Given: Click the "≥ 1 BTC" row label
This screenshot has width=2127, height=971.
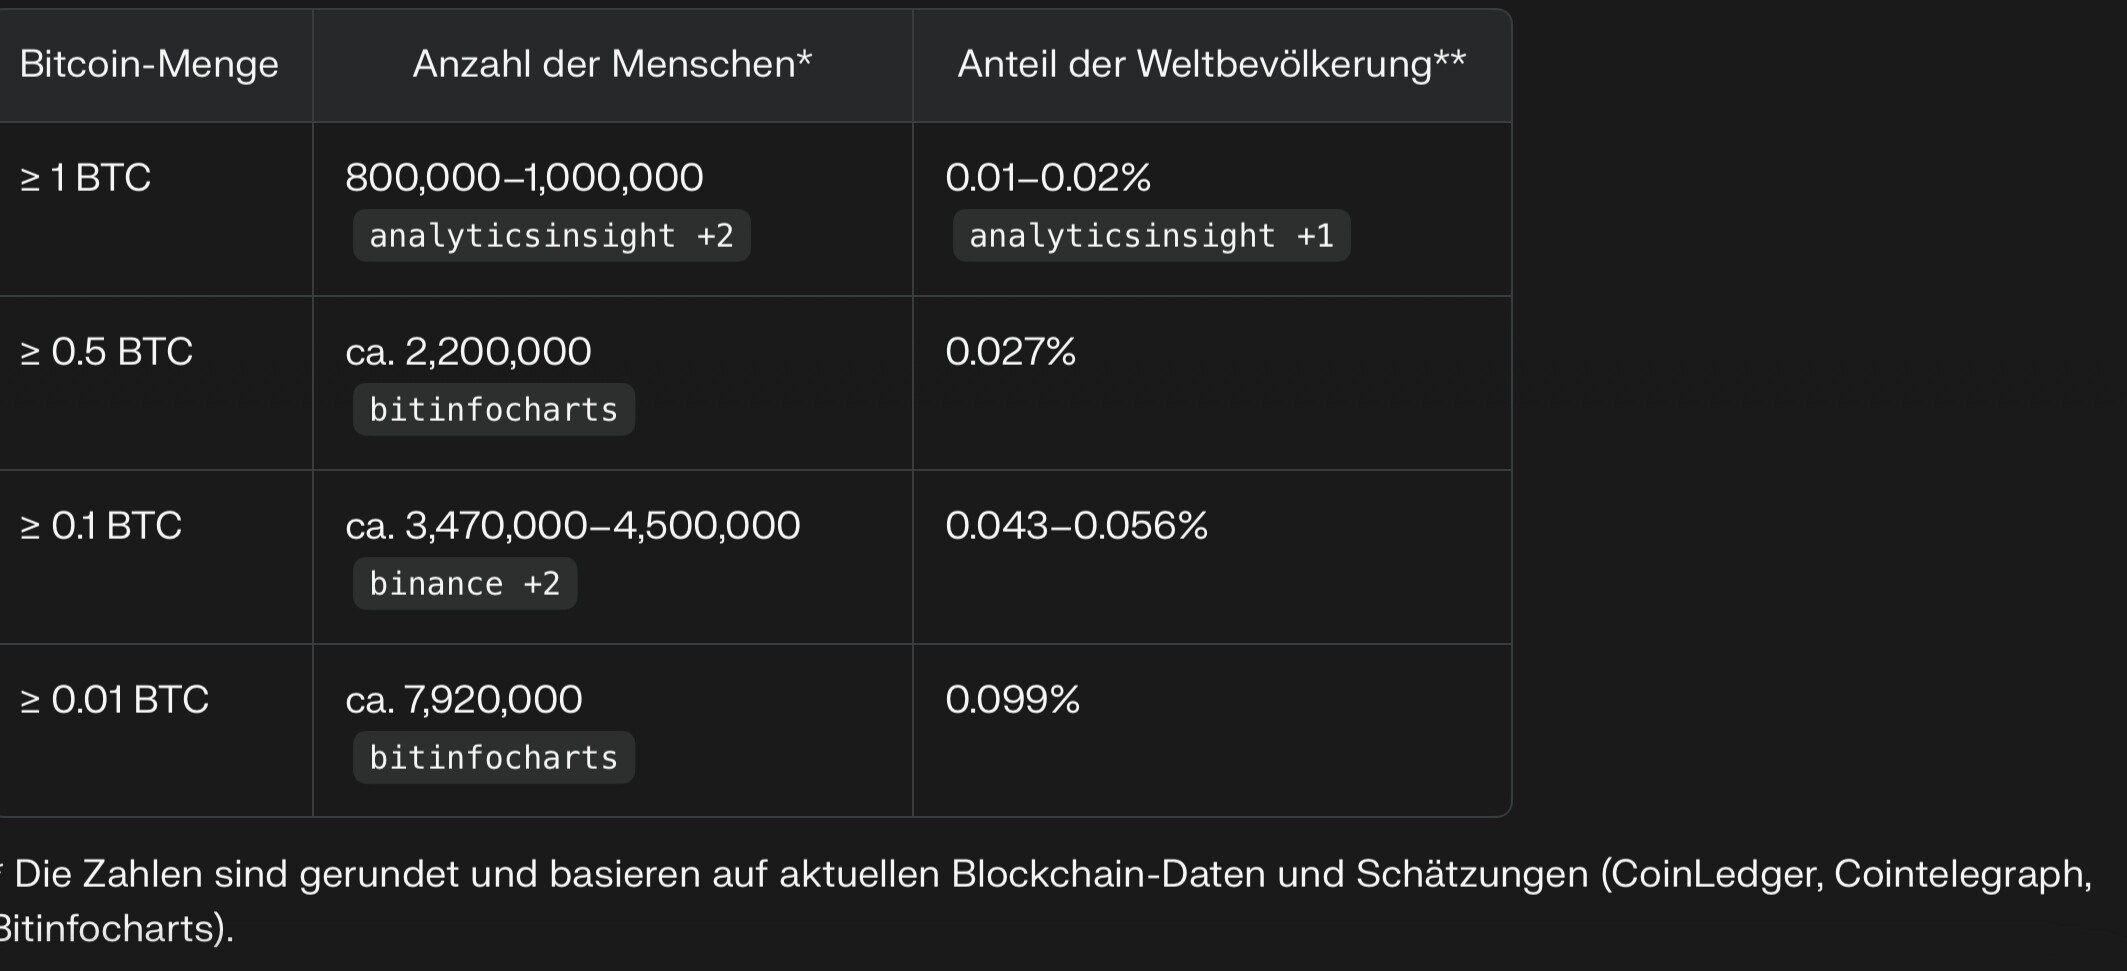Looking at the screenshot, I should click(x=86, y=178).
